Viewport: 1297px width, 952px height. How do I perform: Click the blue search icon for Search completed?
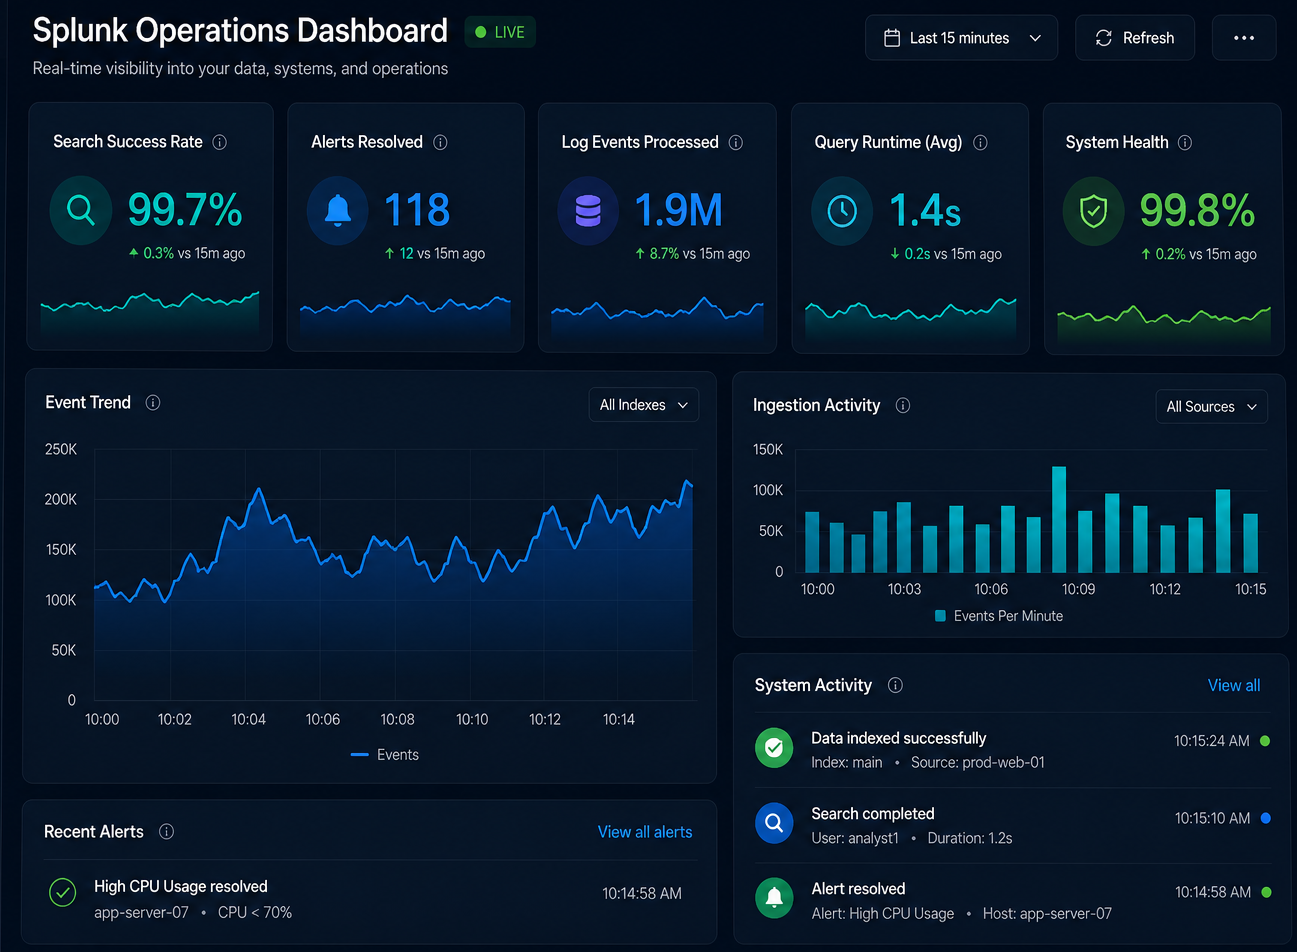pos(774,823)
